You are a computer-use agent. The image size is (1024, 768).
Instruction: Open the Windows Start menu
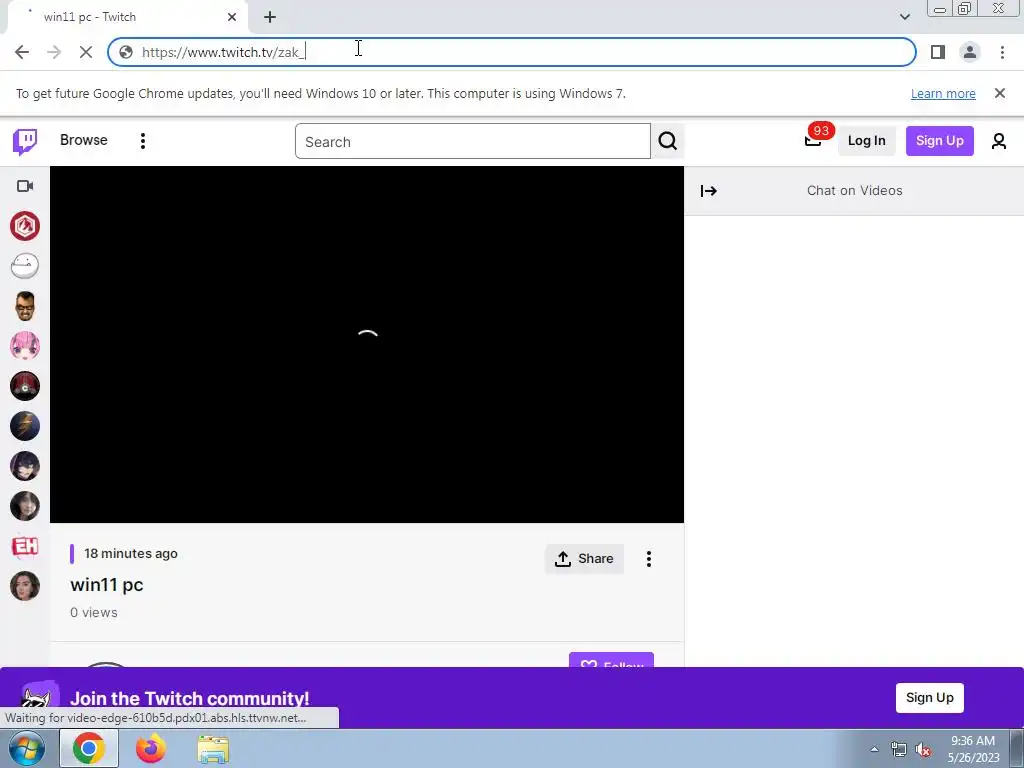pyautogui.click(x=26, y=748)
